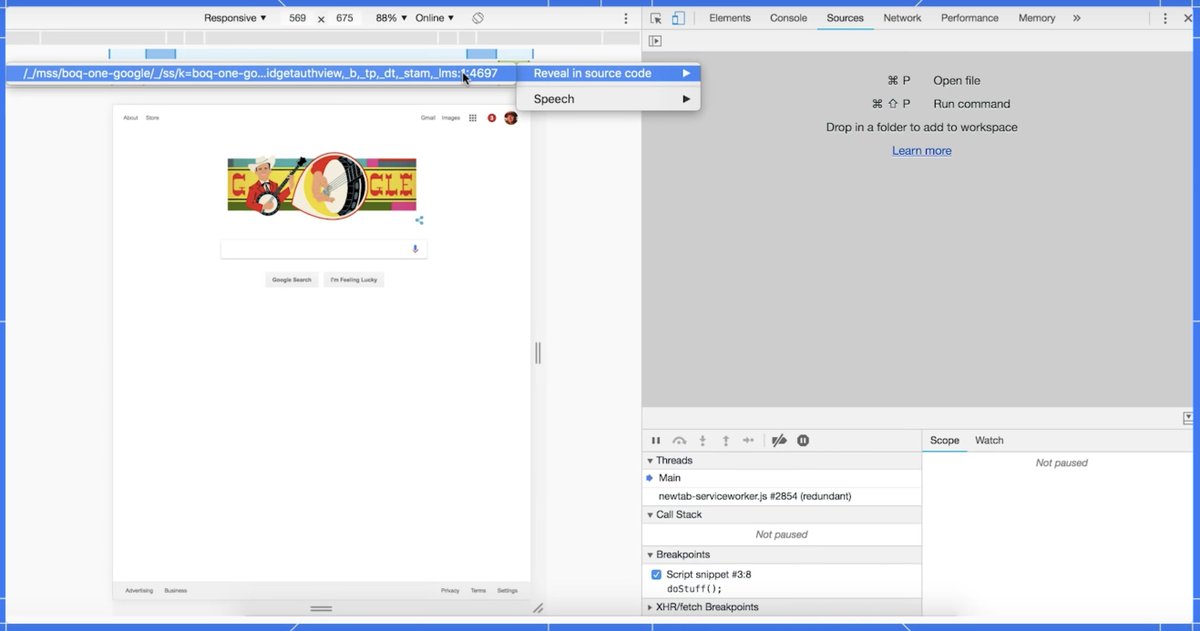
Task: Click the viewport width field 569
Action: tap(298, 18)
